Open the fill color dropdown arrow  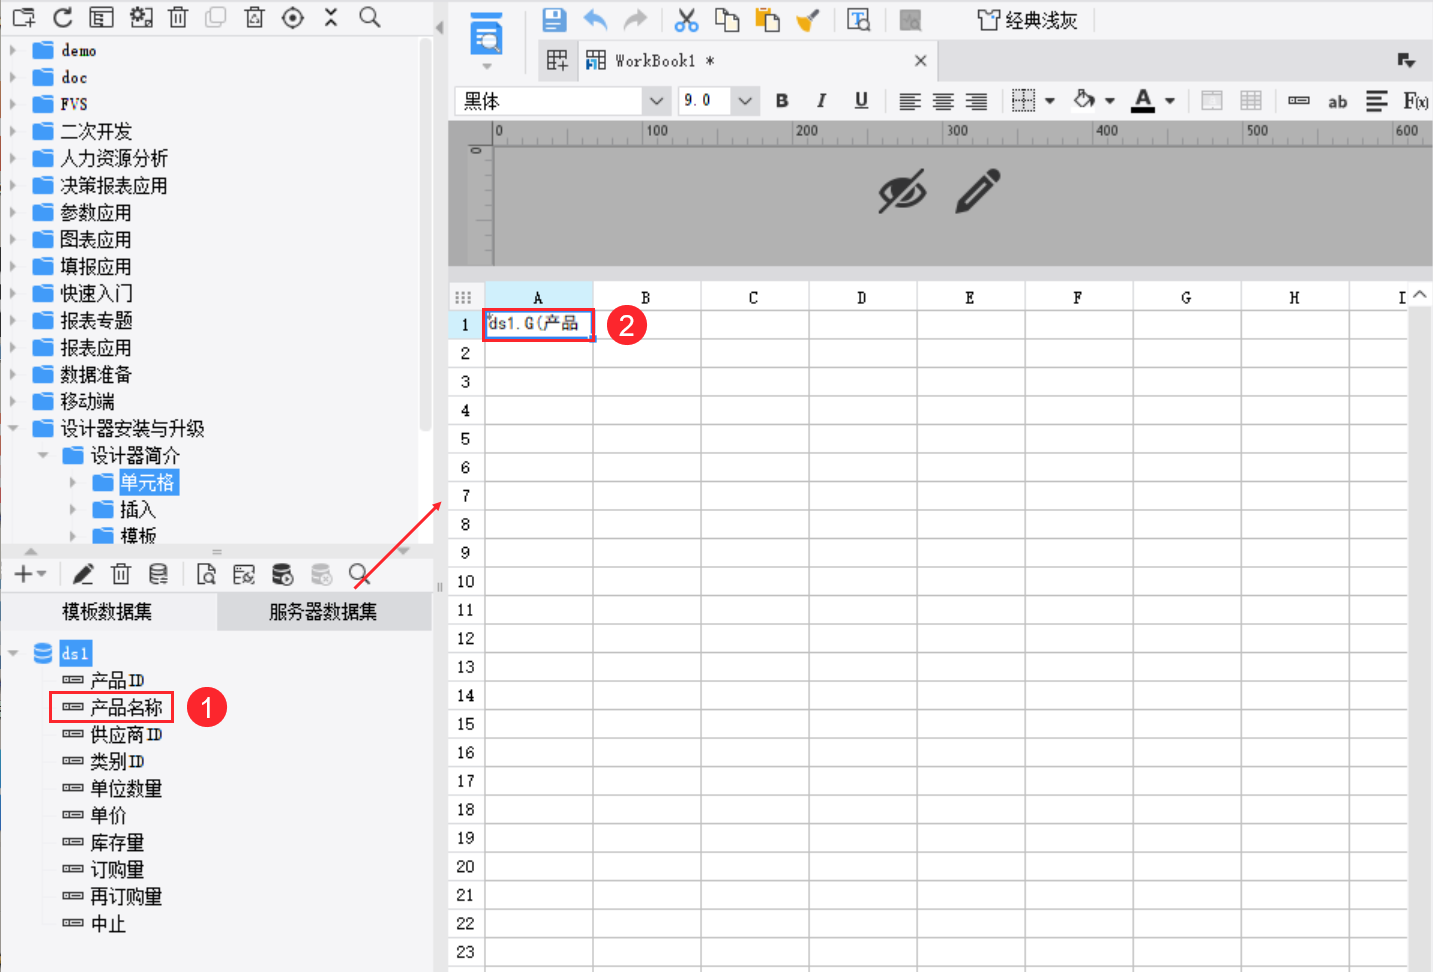click(1110, 101)
